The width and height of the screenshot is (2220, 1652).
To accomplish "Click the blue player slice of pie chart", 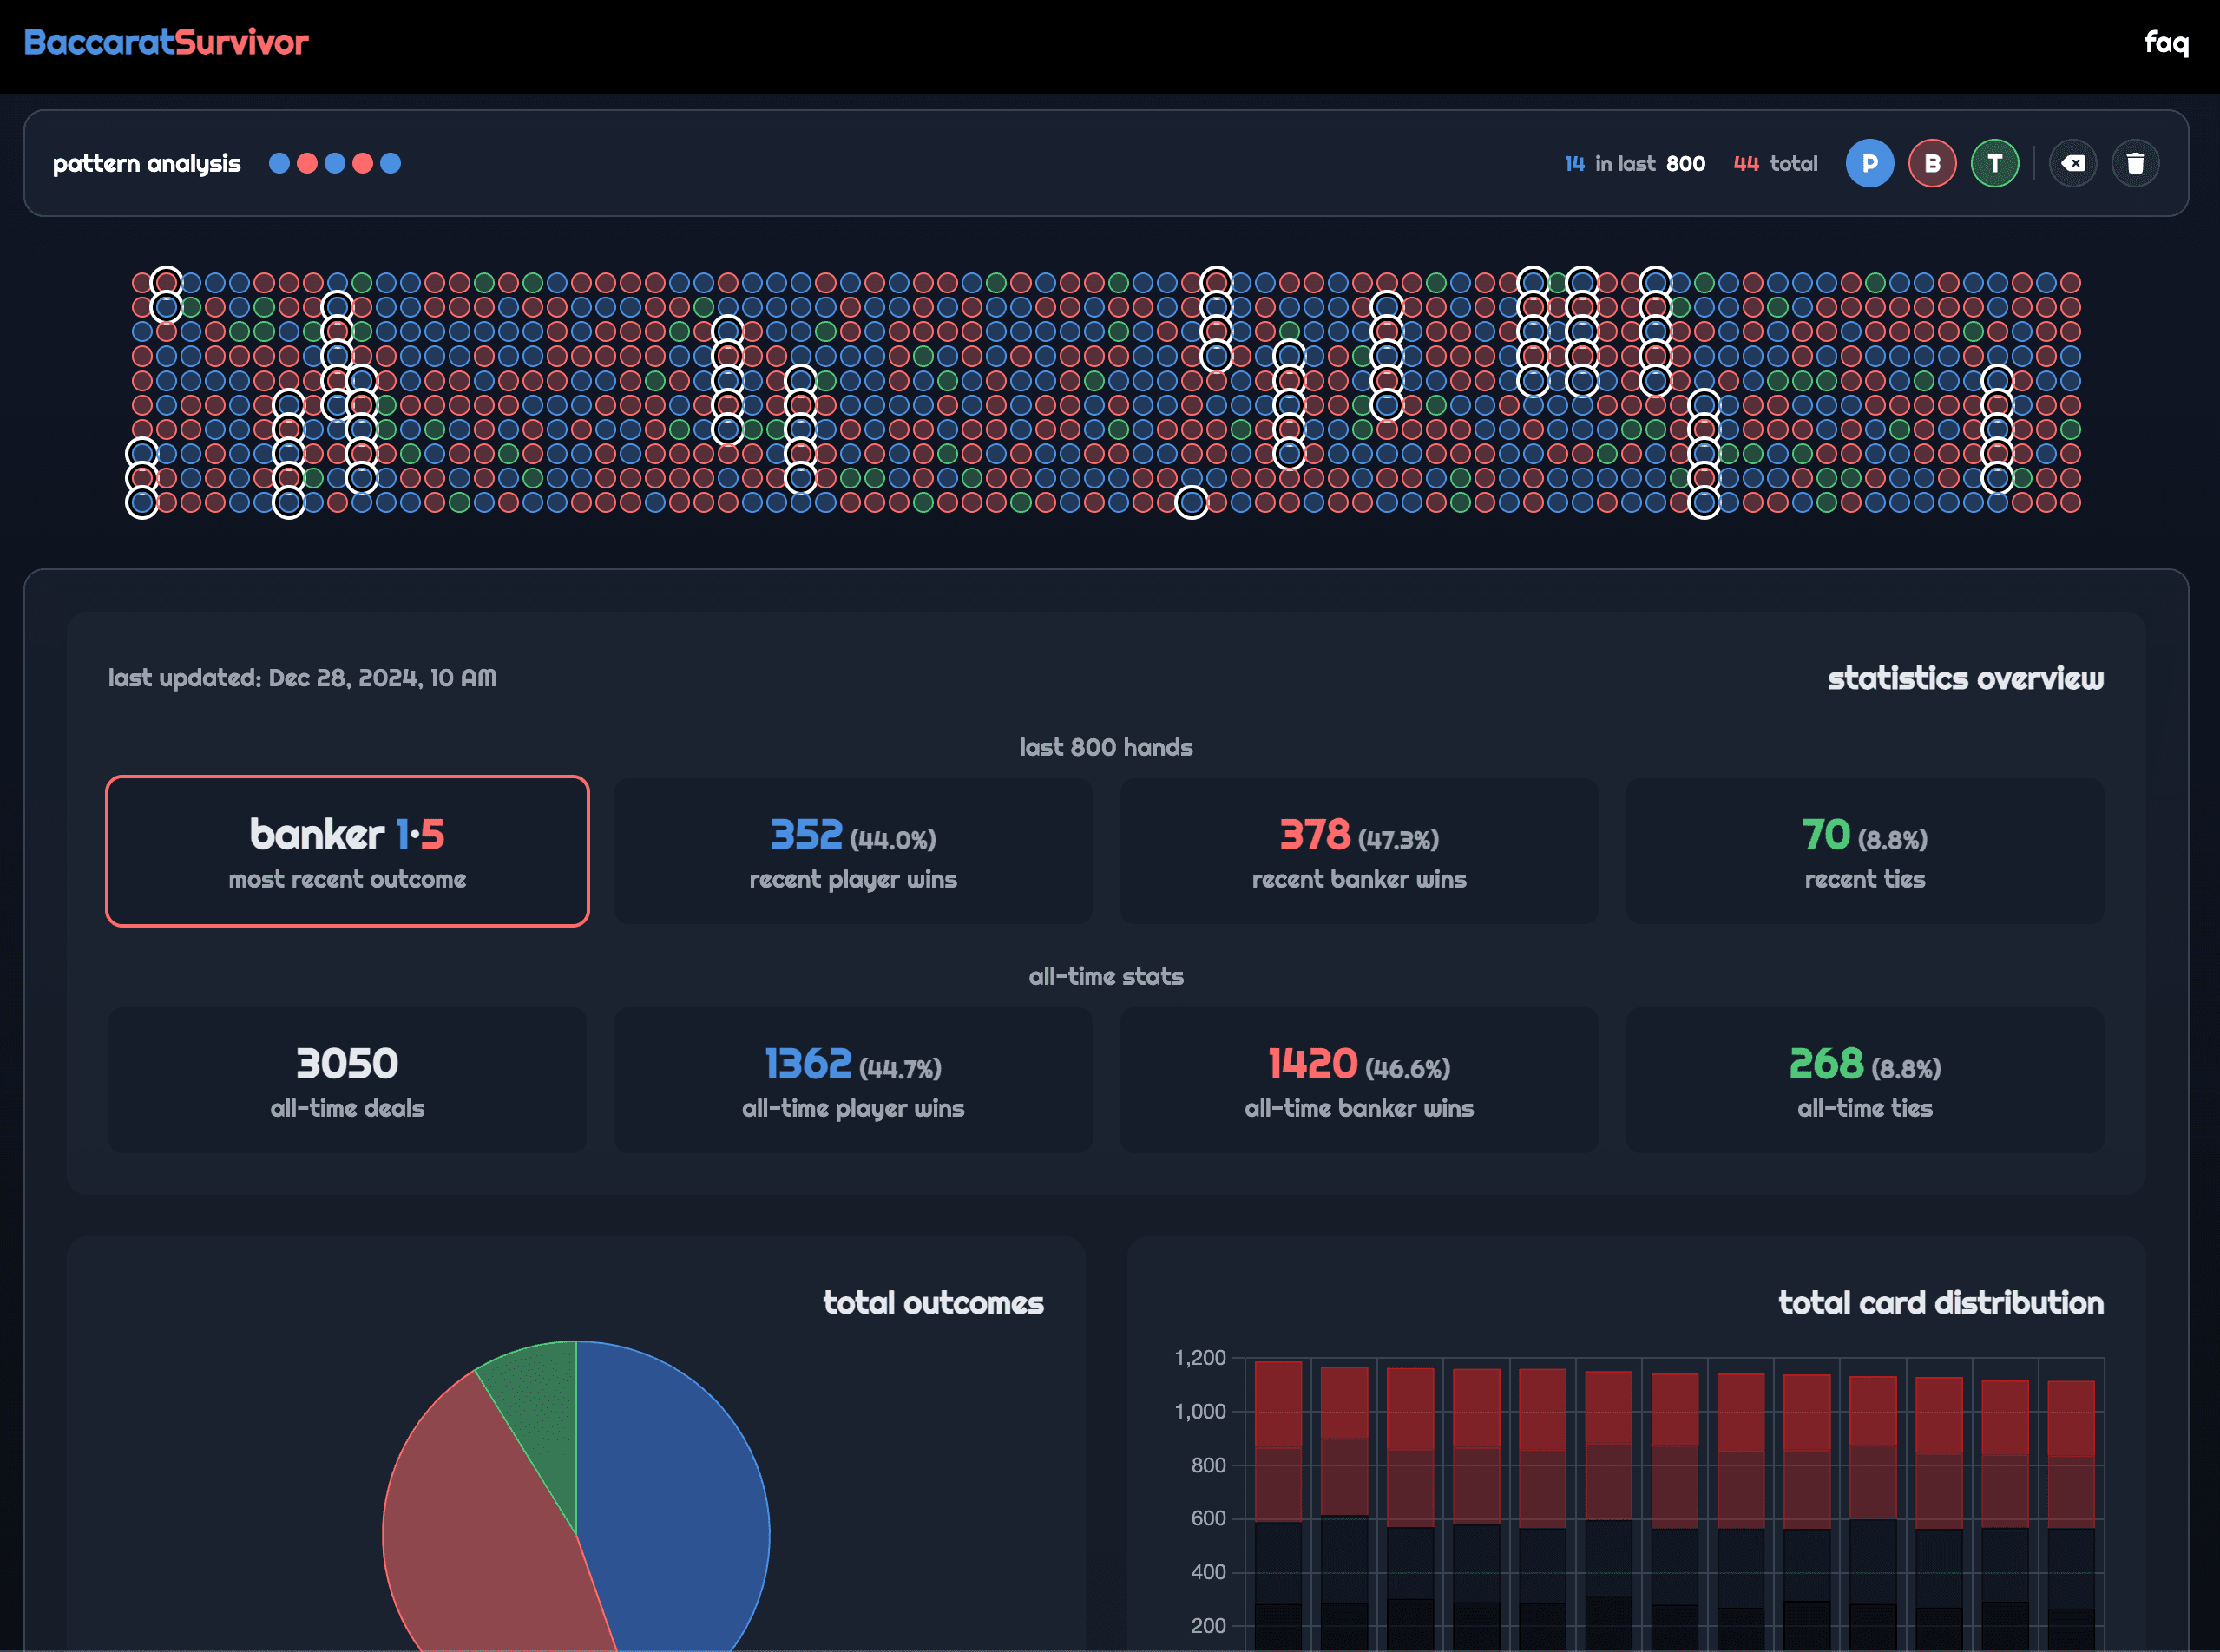I will pos(680,1500).
